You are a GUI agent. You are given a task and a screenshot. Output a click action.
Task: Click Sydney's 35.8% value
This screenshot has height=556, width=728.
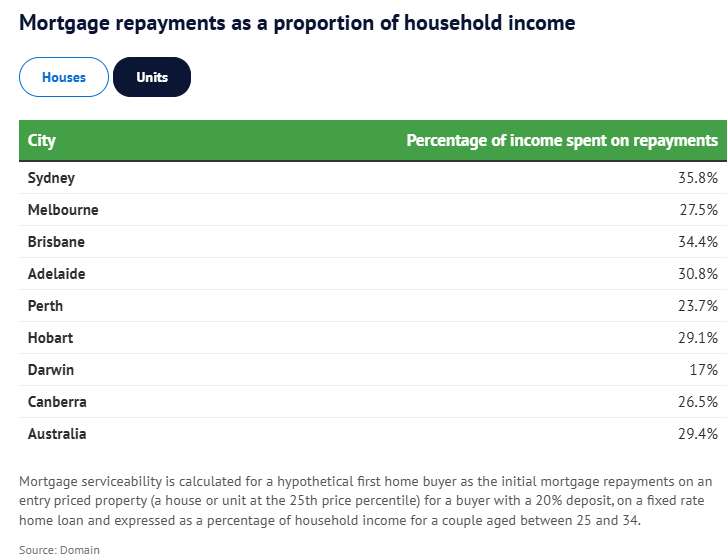[x=698, y=178]
